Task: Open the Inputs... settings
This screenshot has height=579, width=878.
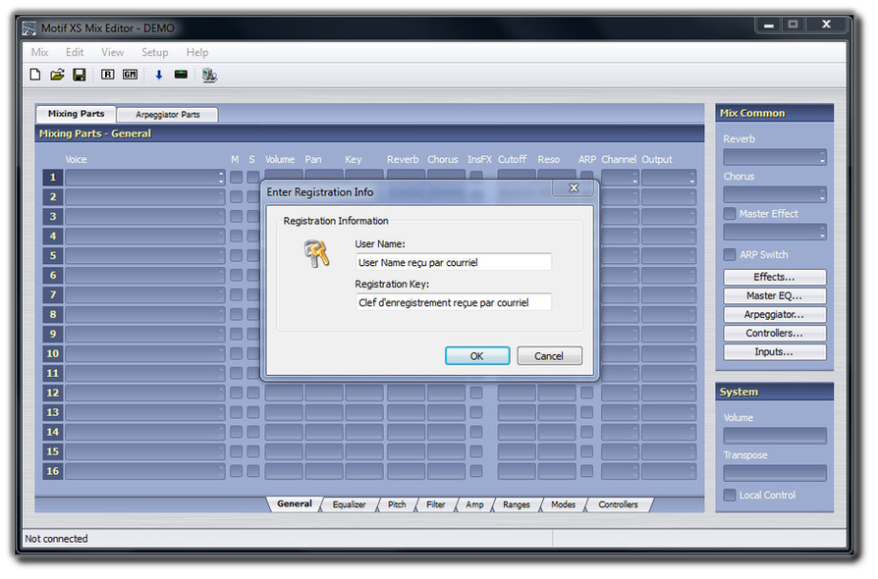Action: (774, 352)
